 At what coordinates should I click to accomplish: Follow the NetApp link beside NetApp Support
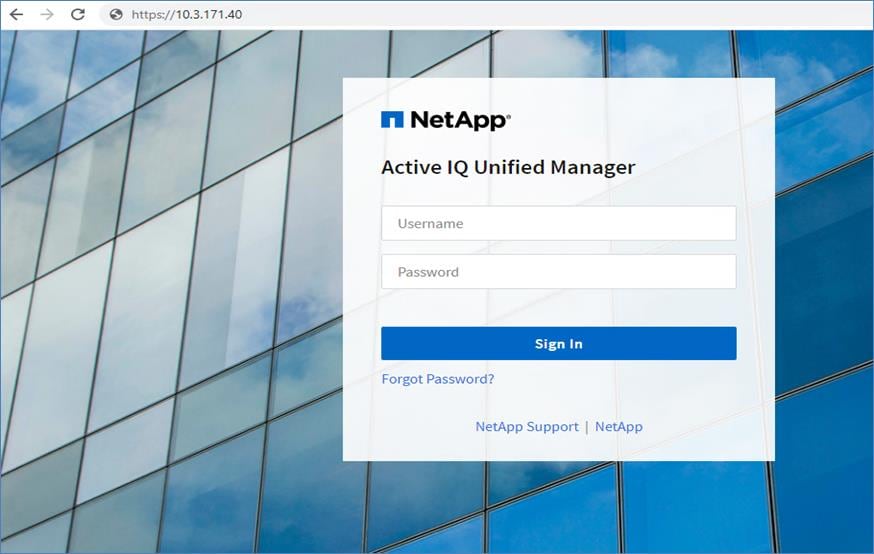619,426
